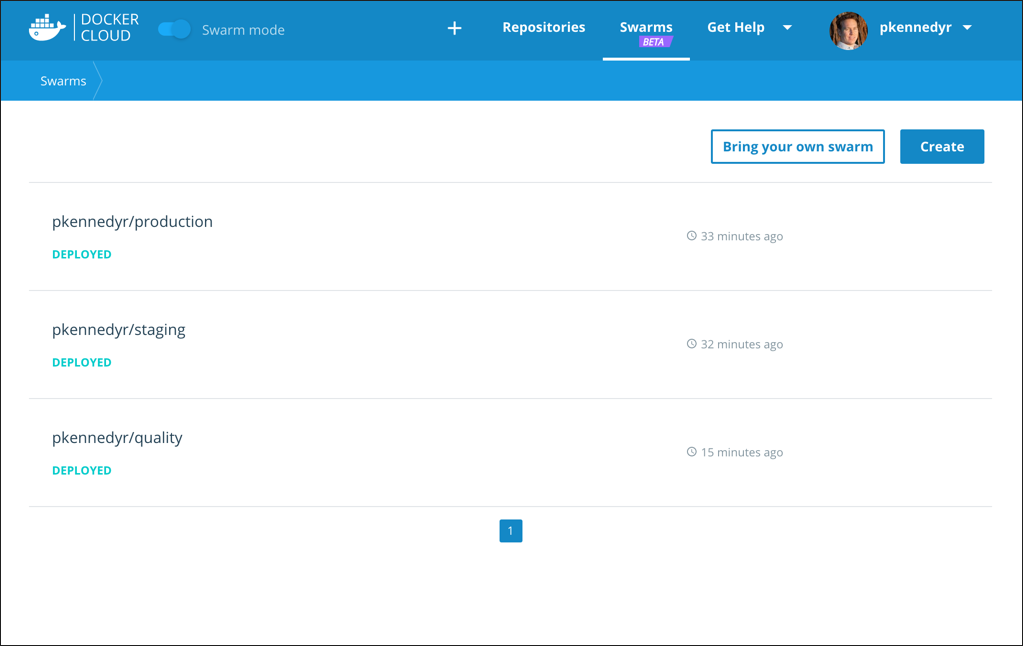Click the Docker Cloud whale logo
The image size is (1023, 646).
pyautogui.click(x=47, y=28)
